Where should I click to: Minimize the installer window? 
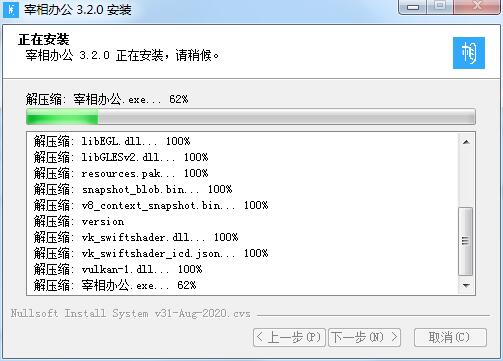coord(412,7)
